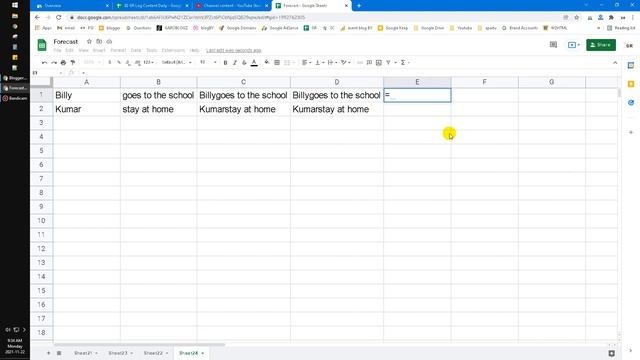Screen dimensions: 640x360
Task: Rename the Forecast document title
Action: click(66, 41)
